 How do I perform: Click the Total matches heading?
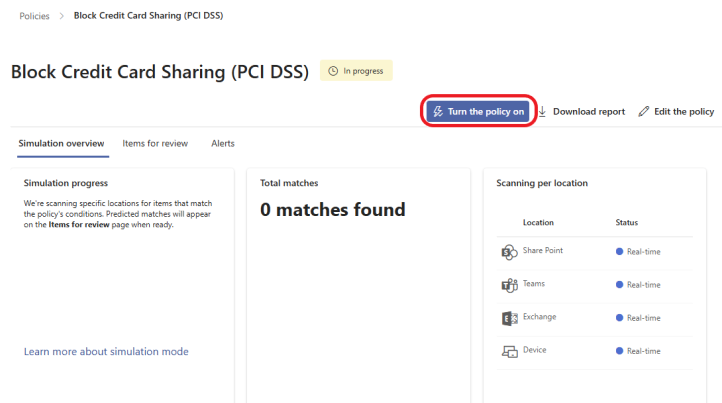(x=289, y=183)
